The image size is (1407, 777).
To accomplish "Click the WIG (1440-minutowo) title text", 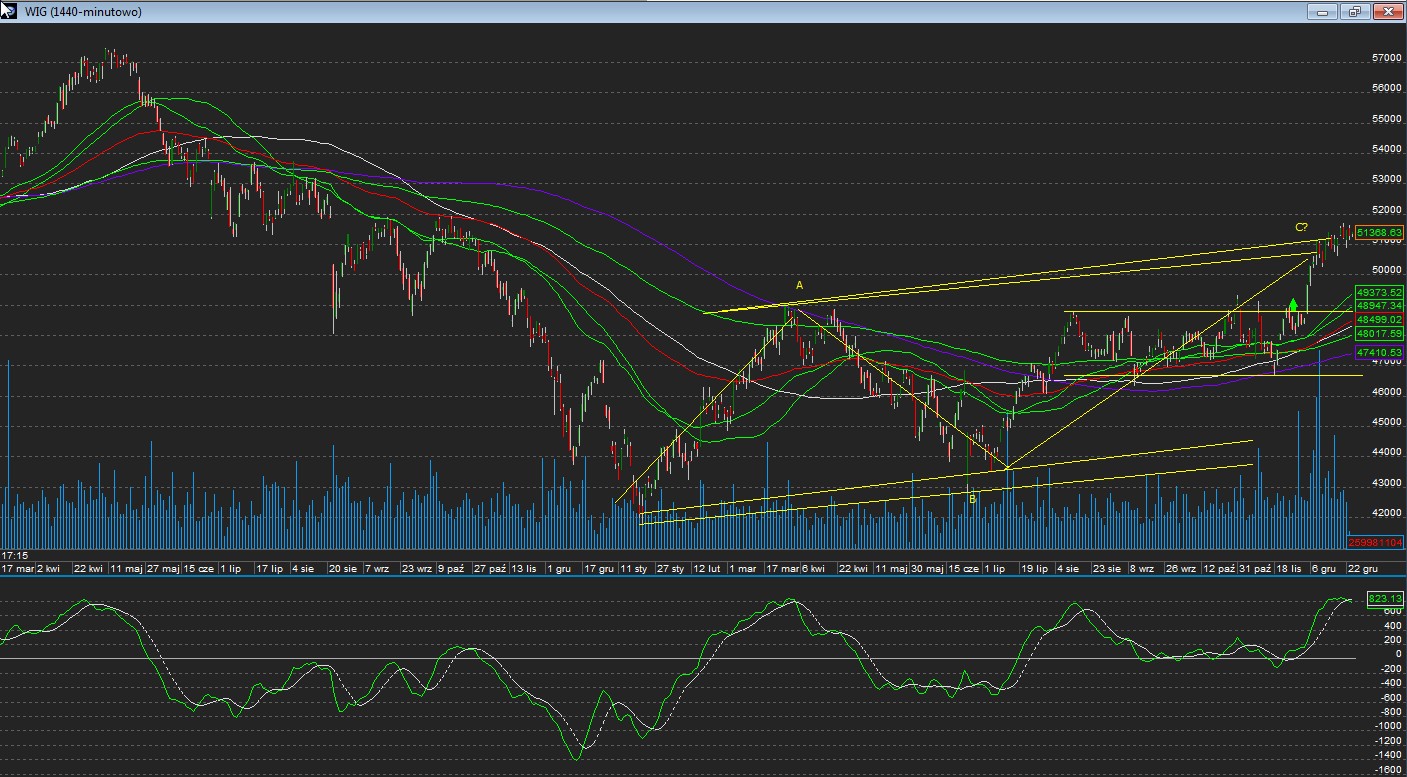I will 82,12.
